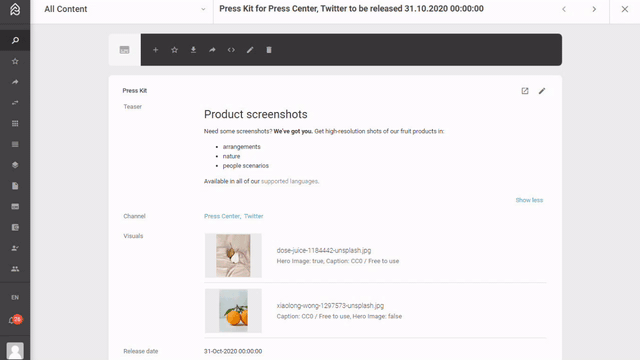640x360 pixels.
Task: Open the search icon in the sidebar
Action: (15, 40)
